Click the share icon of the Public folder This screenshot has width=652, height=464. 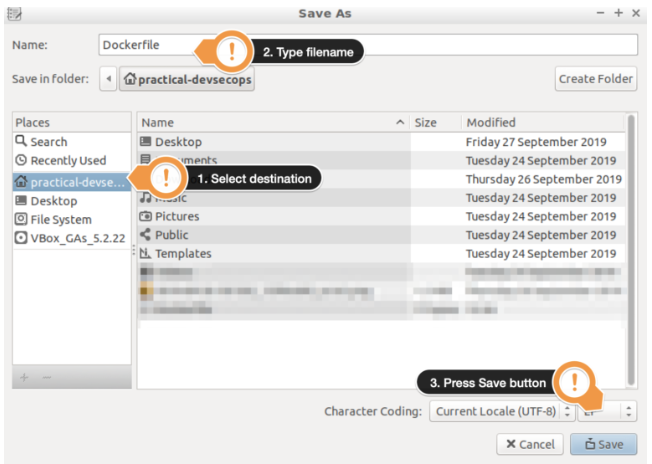145,234
